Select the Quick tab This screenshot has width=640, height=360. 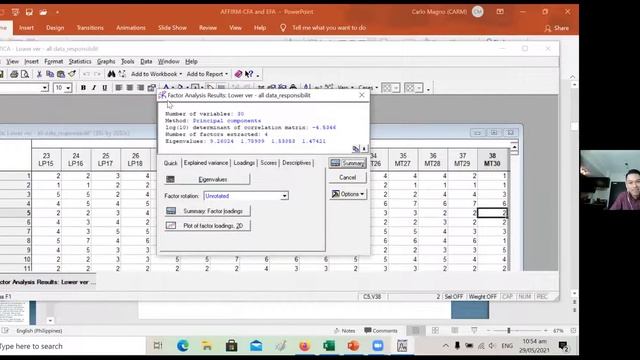pos(171,163)
